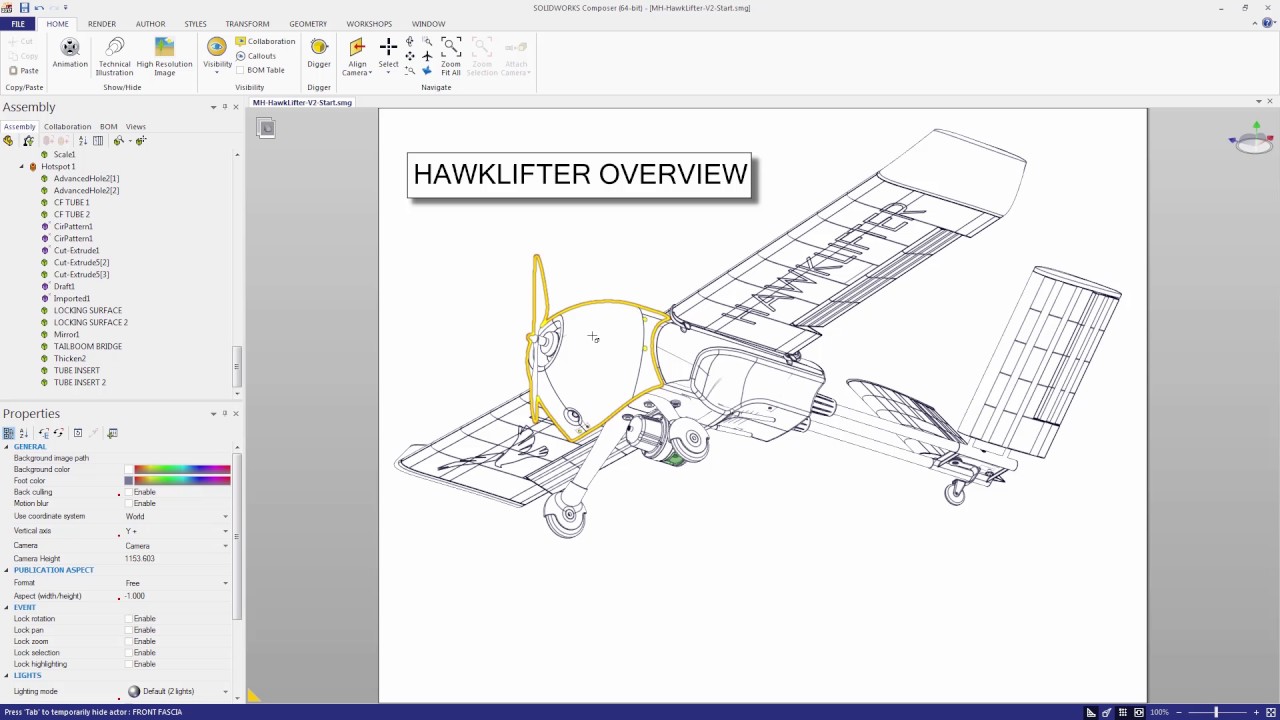Click the alphabetical sort icon in Assembly toolbar
This screenshot has height=720, width=1280.
[x=83, y=141]
